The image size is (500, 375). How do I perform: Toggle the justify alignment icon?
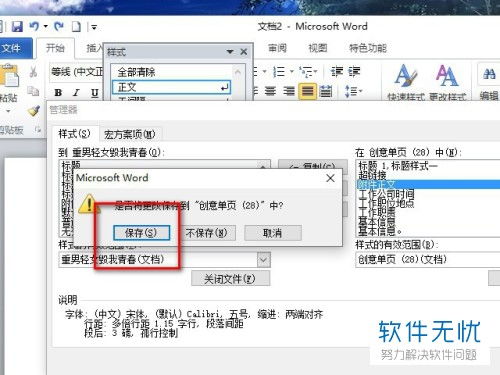[x=307, y=91]
